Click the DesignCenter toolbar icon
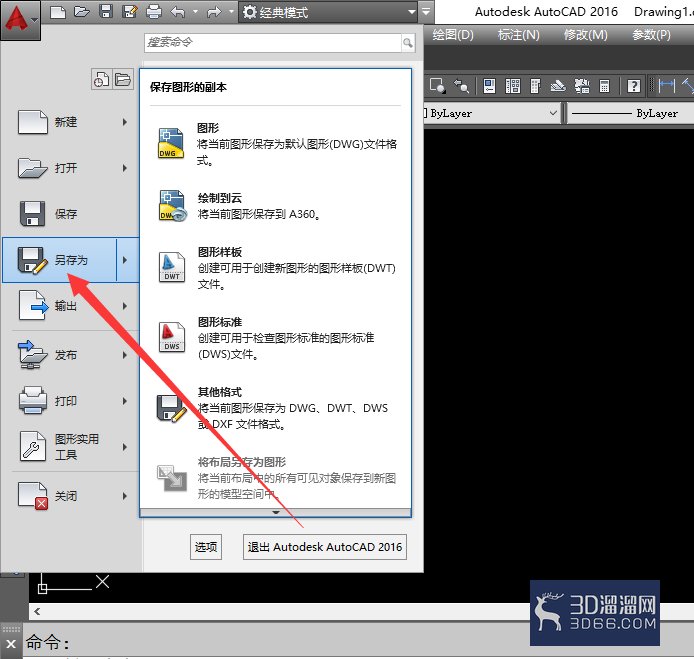Image resolution: width=694 pixels, height=659 pixels. 513,85
